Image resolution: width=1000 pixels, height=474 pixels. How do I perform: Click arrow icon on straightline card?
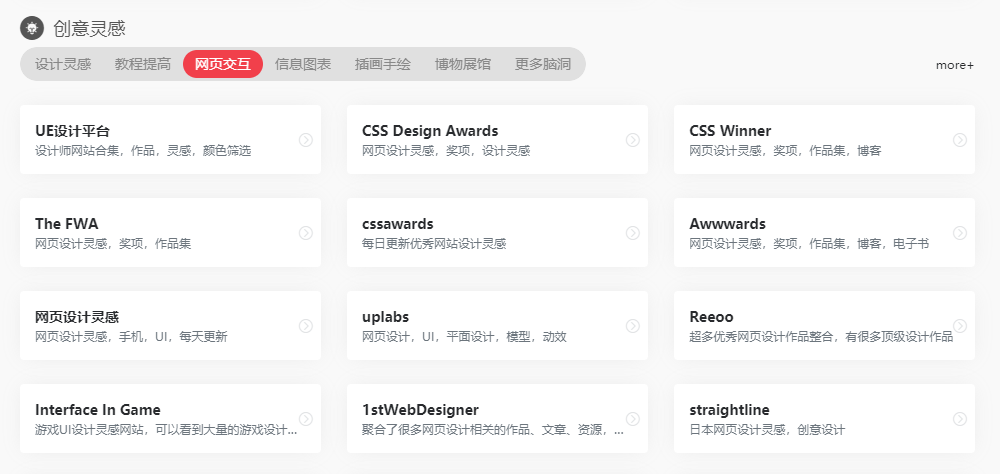pyautogui.click(x=960, y=419)
